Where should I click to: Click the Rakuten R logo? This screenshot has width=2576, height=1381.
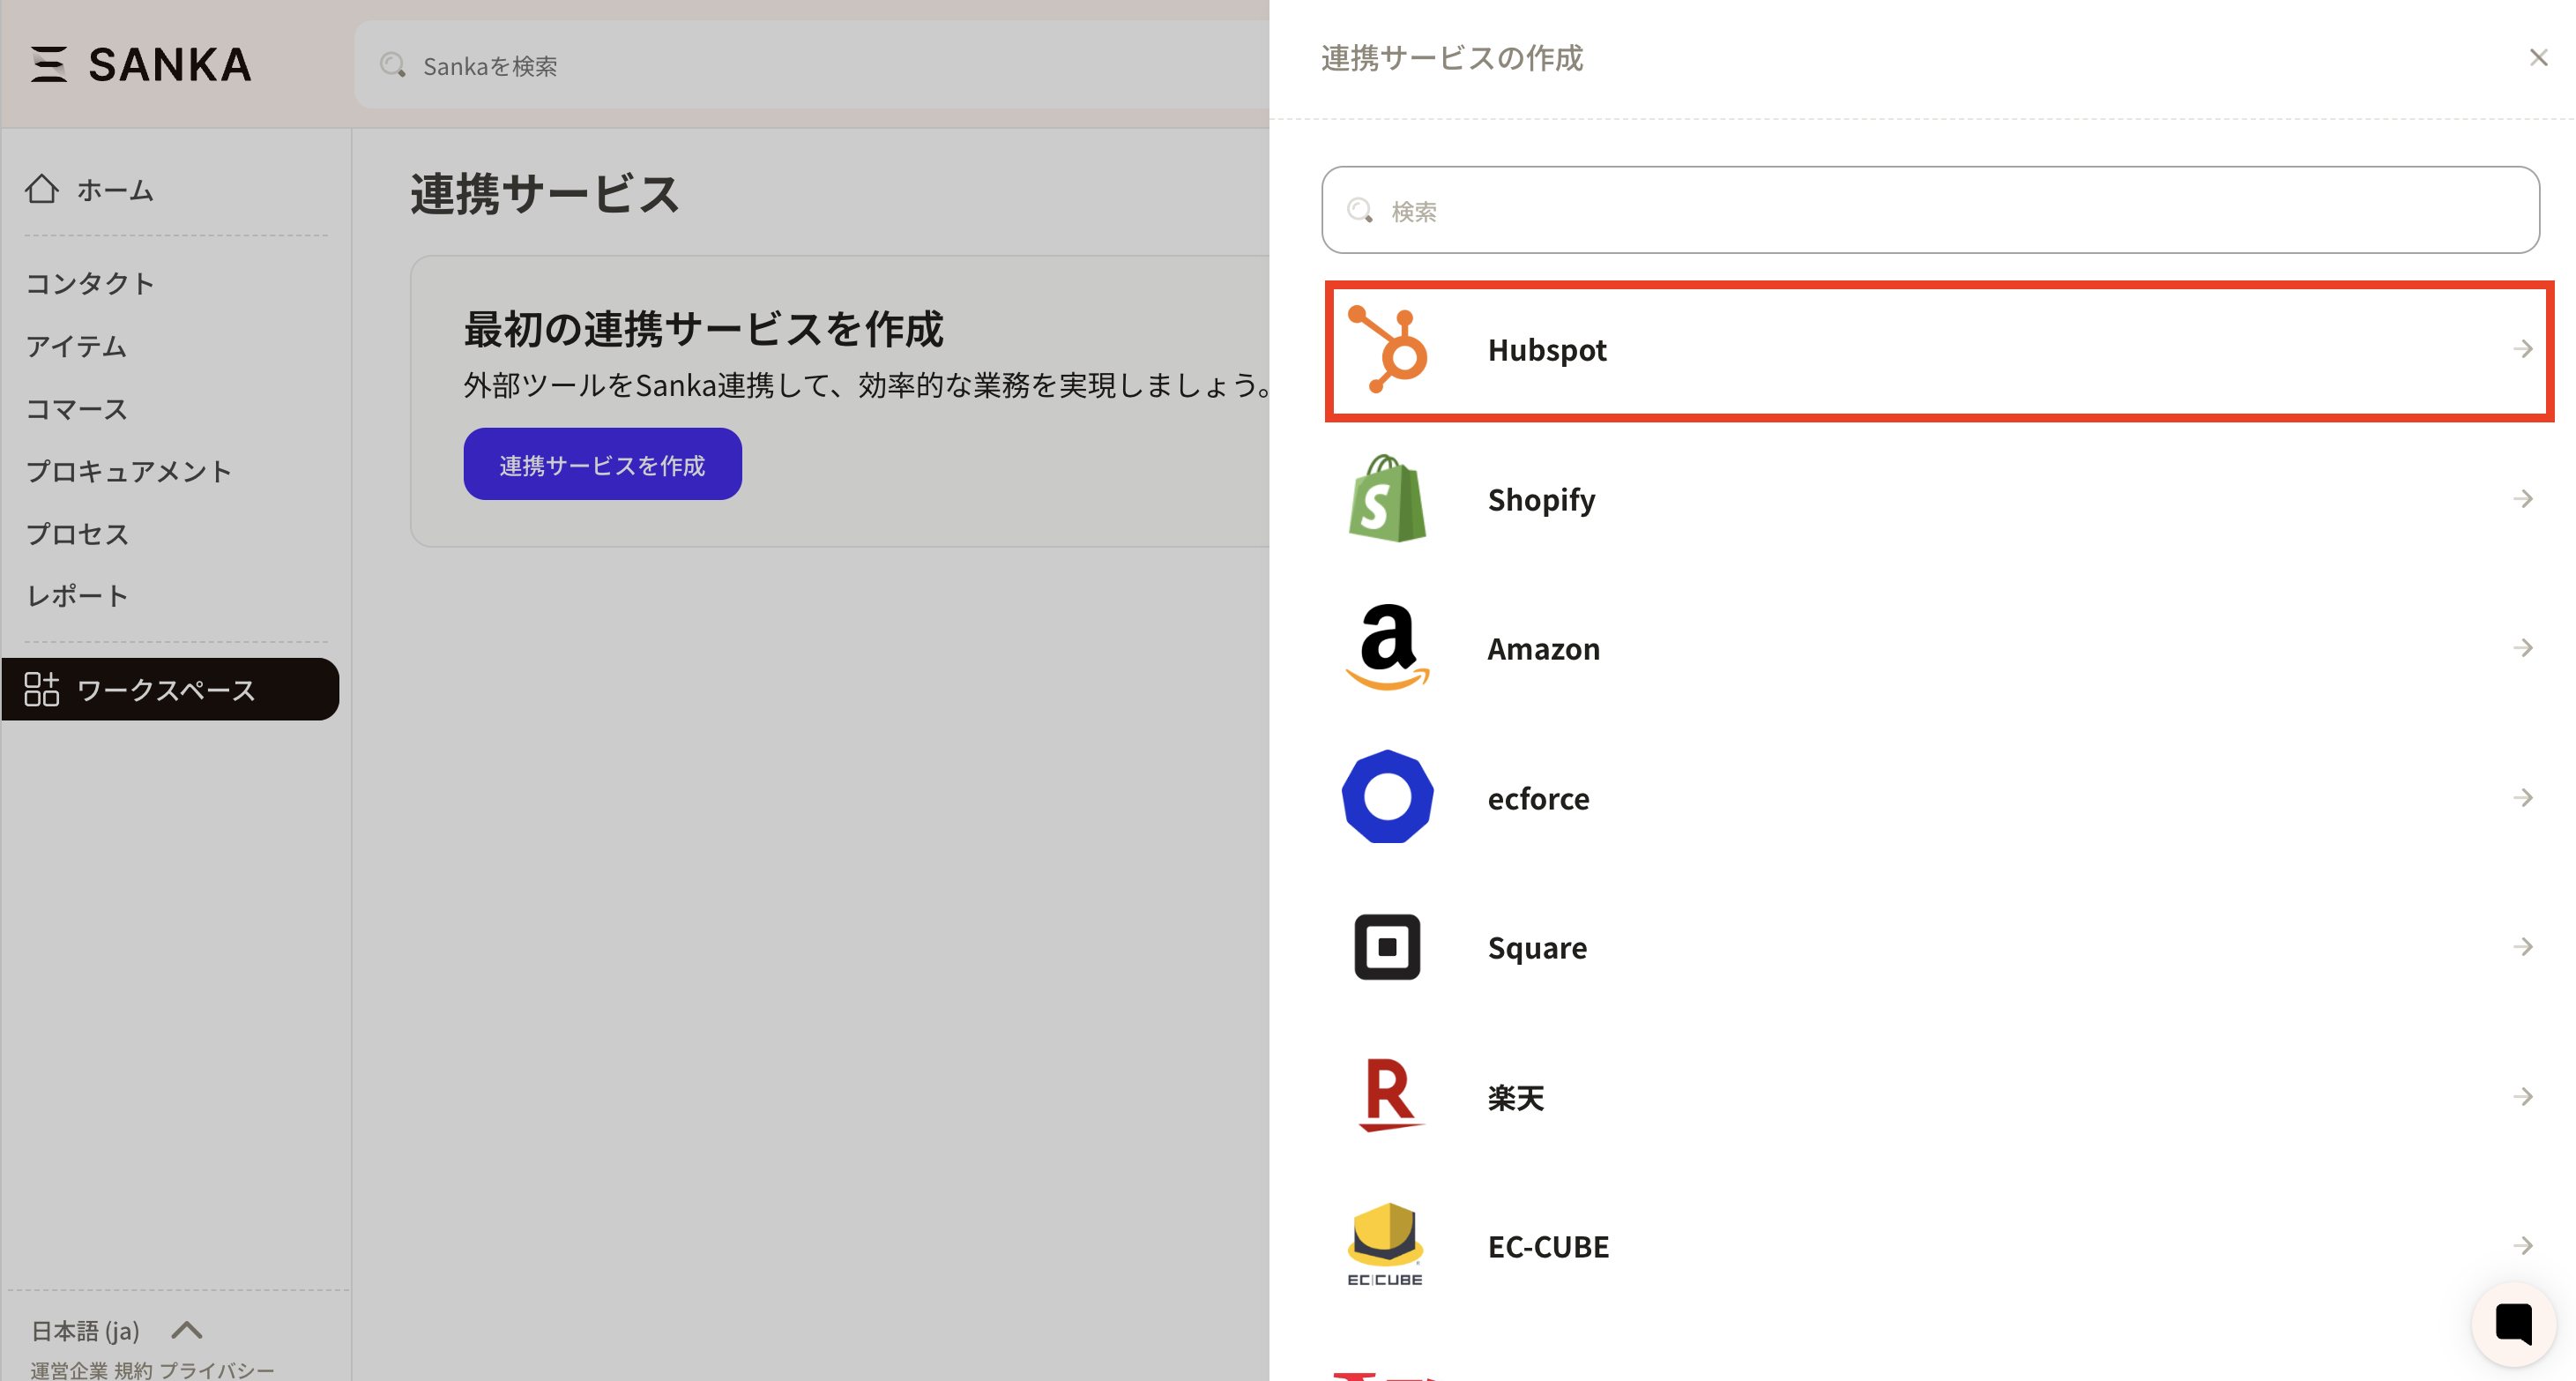1389,1095
